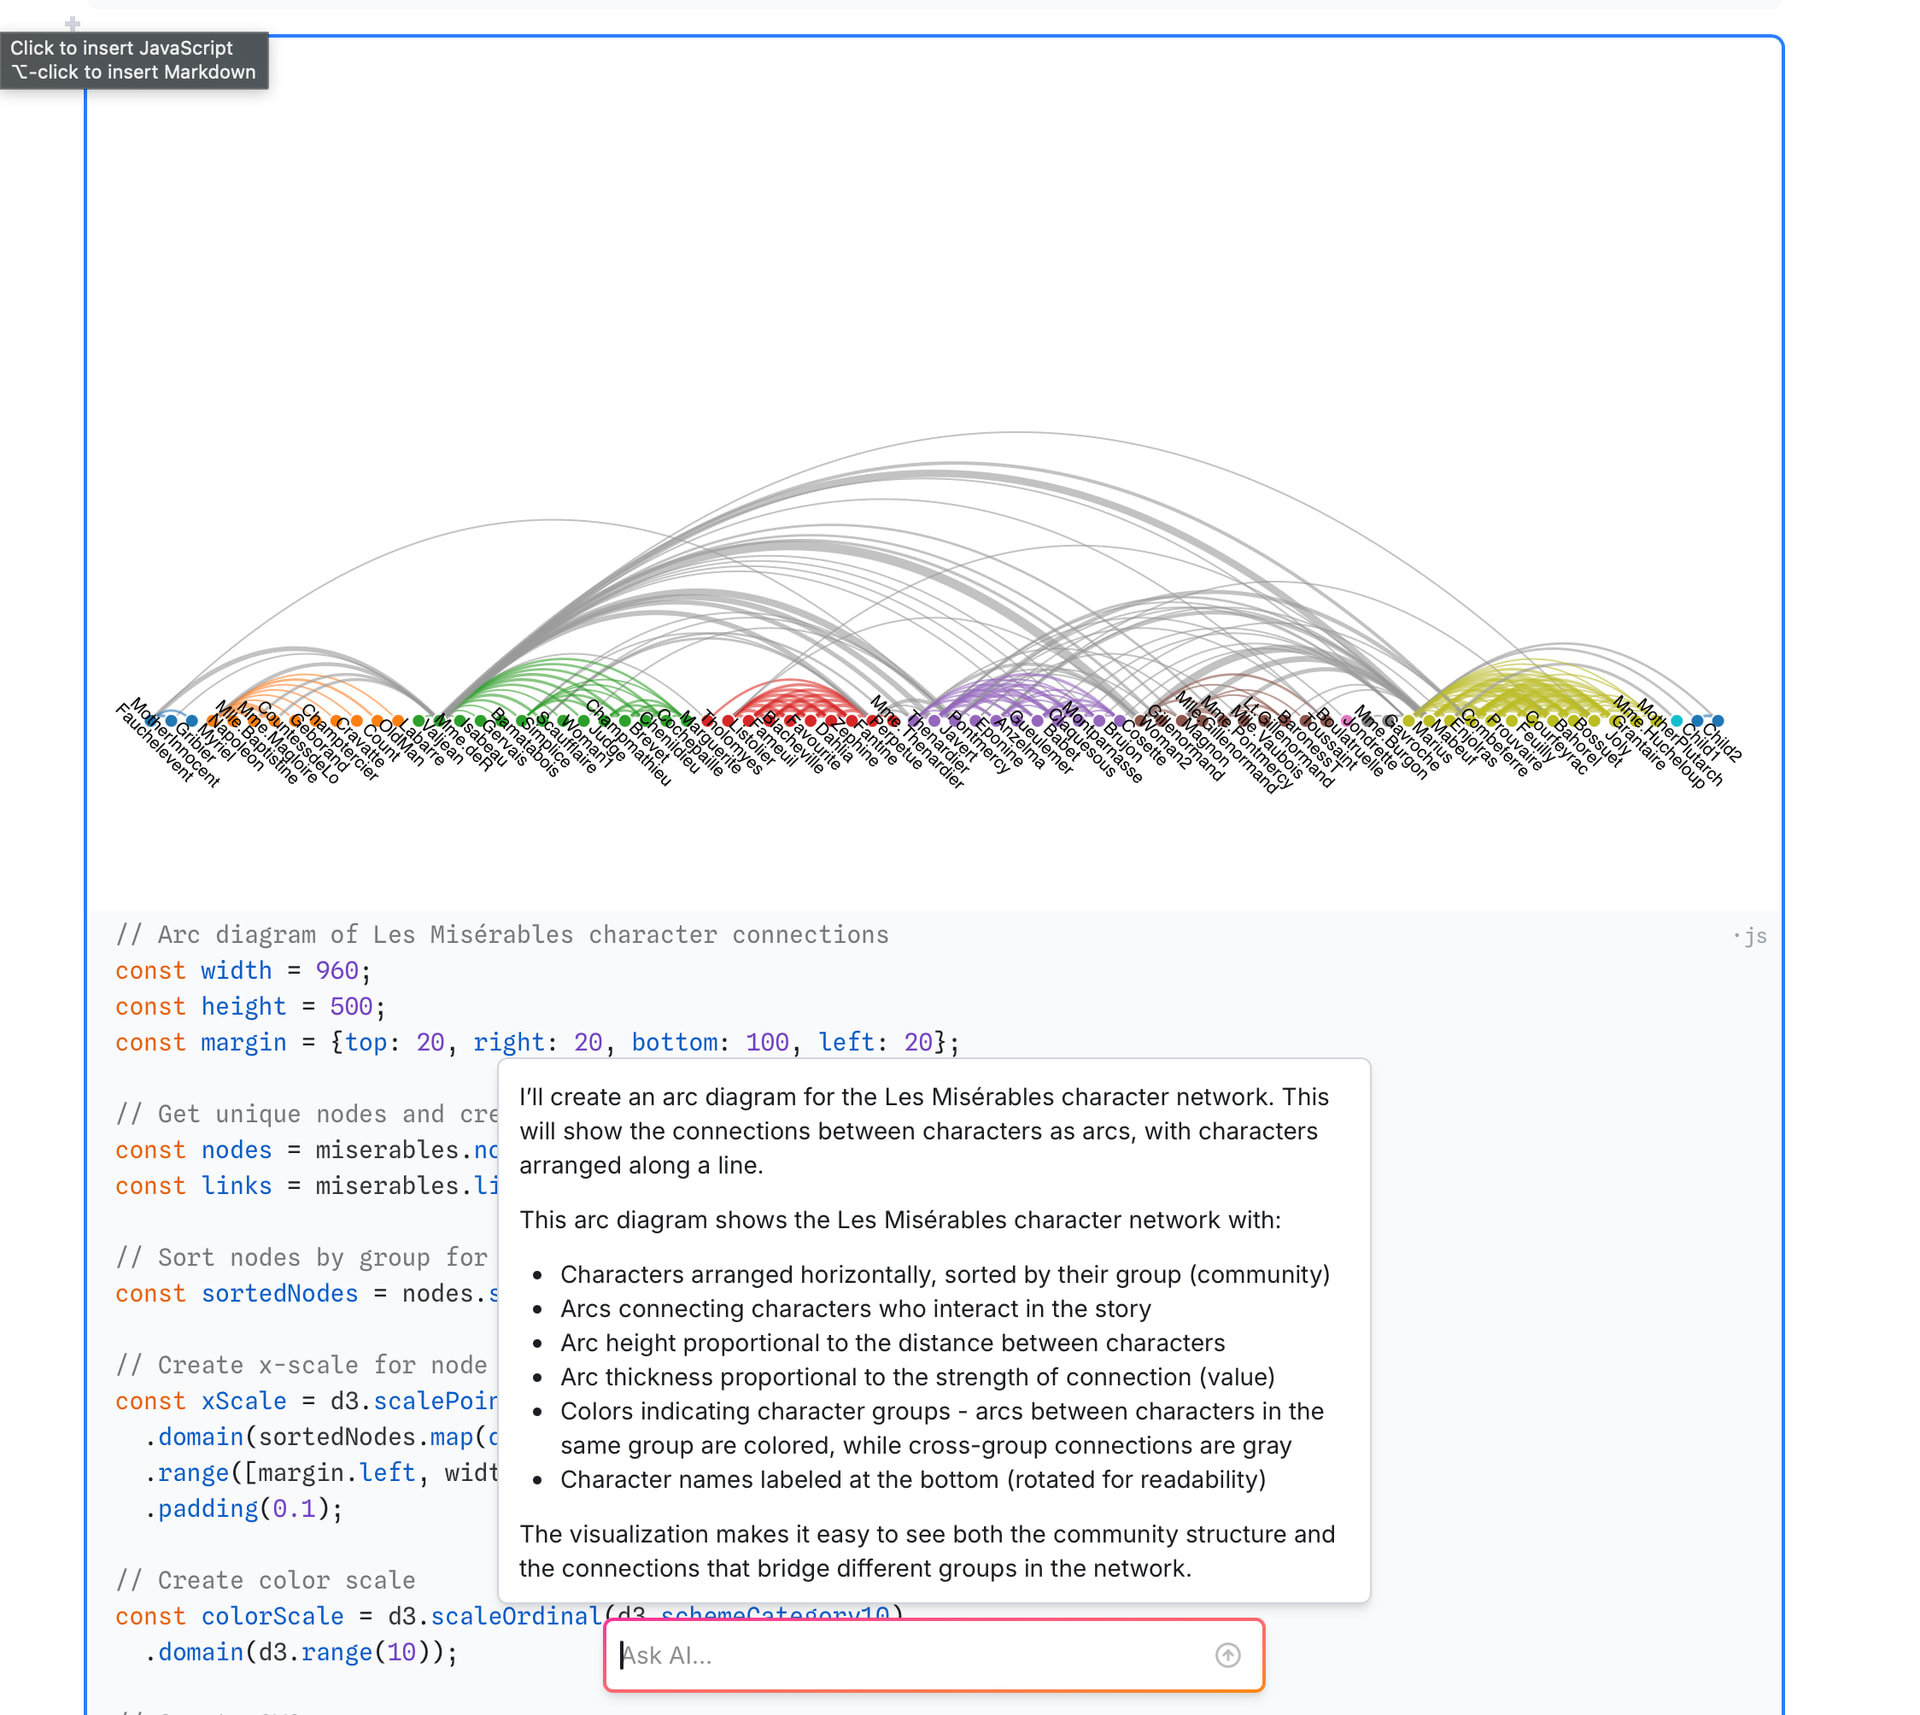Select the cyan node in the arc diagram
Image resolution: width=1920 pixels, height=1715 pixels.
[1677, 720]
